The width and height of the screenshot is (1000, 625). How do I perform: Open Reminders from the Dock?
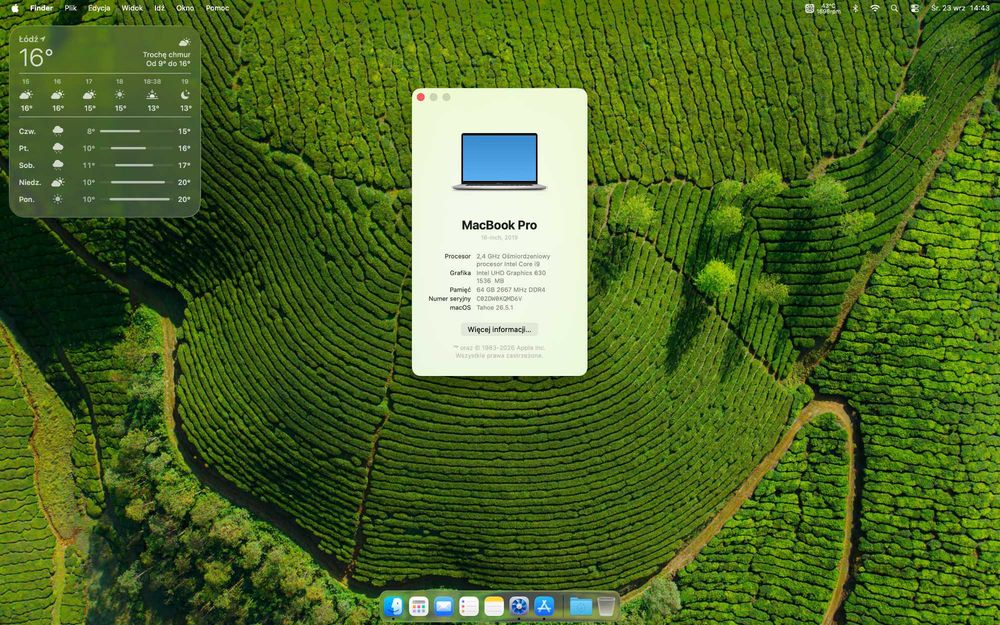pyautogui.click(x=469, y=606)
